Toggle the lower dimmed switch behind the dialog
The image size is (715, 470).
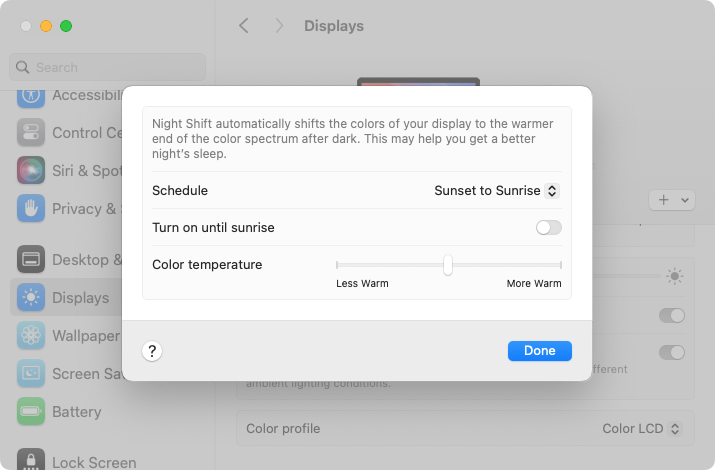click(x=672, y=352)
